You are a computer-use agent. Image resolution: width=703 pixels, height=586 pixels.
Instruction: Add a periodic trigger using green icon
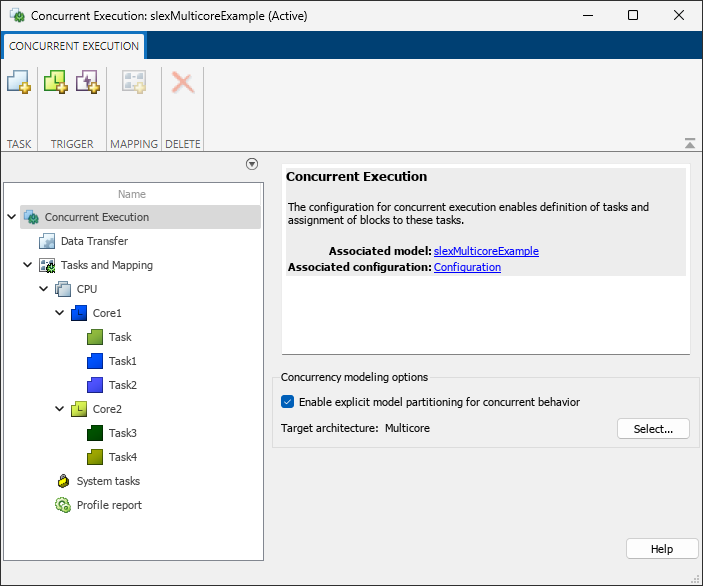55,83
